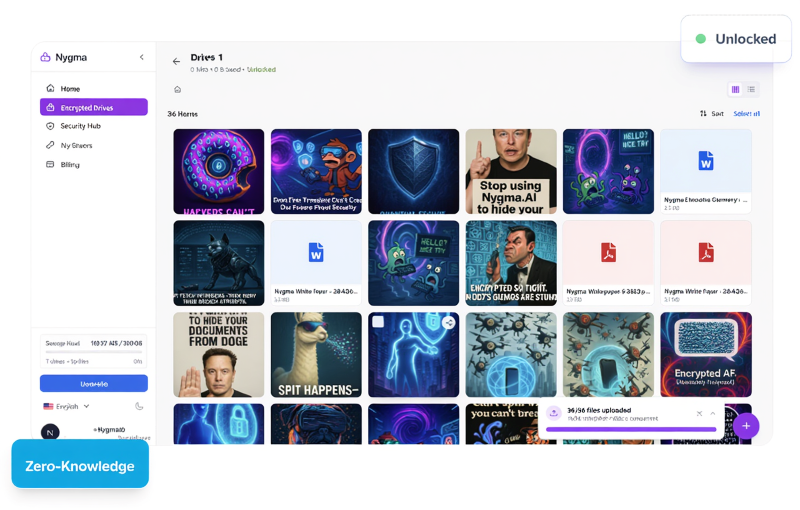Open the 'Stop using Nygma.AI' image
800x510 pixels.
511,171
